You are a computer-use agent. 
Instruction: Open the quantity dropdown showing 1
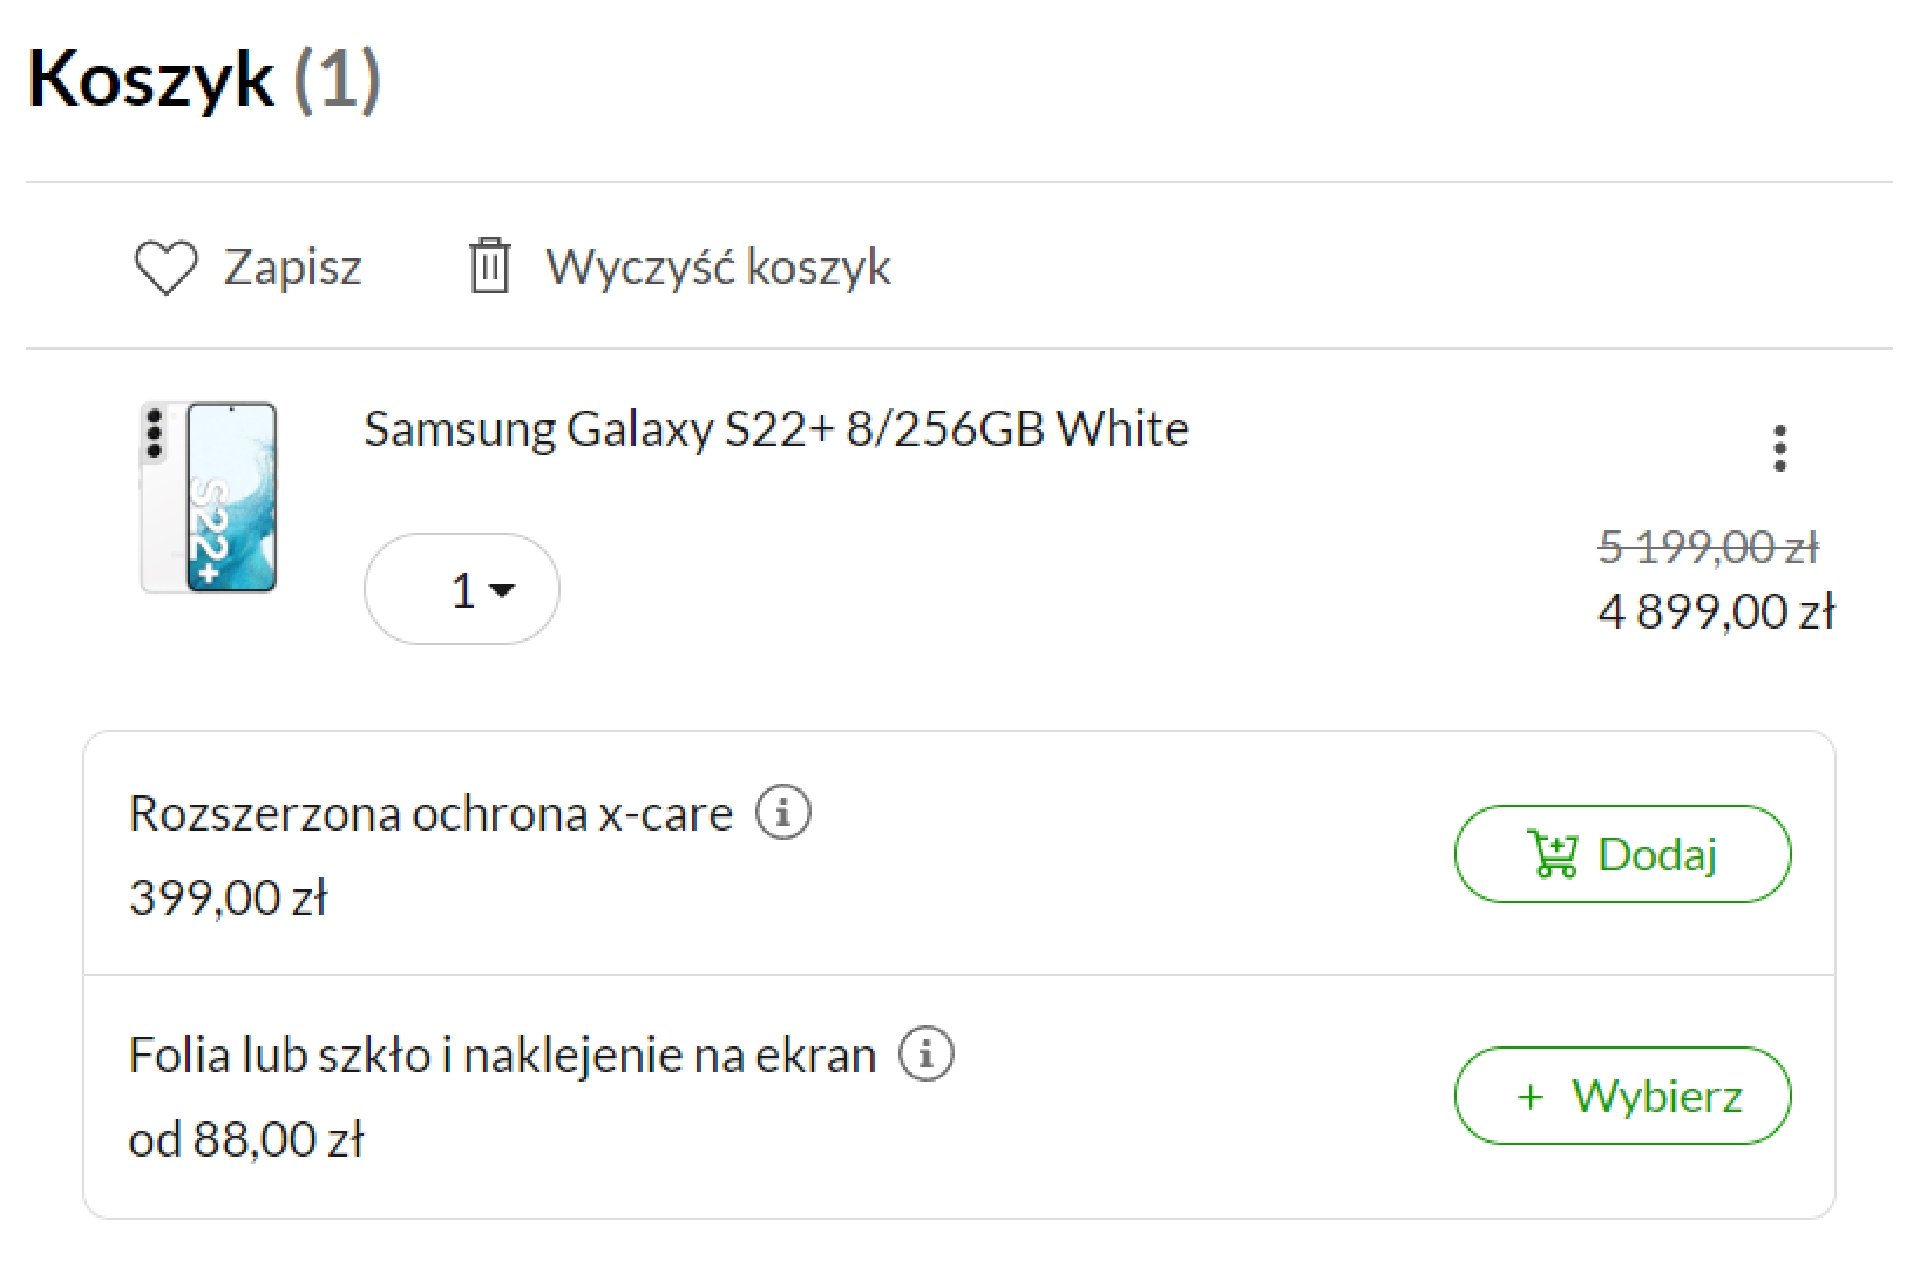462,589
